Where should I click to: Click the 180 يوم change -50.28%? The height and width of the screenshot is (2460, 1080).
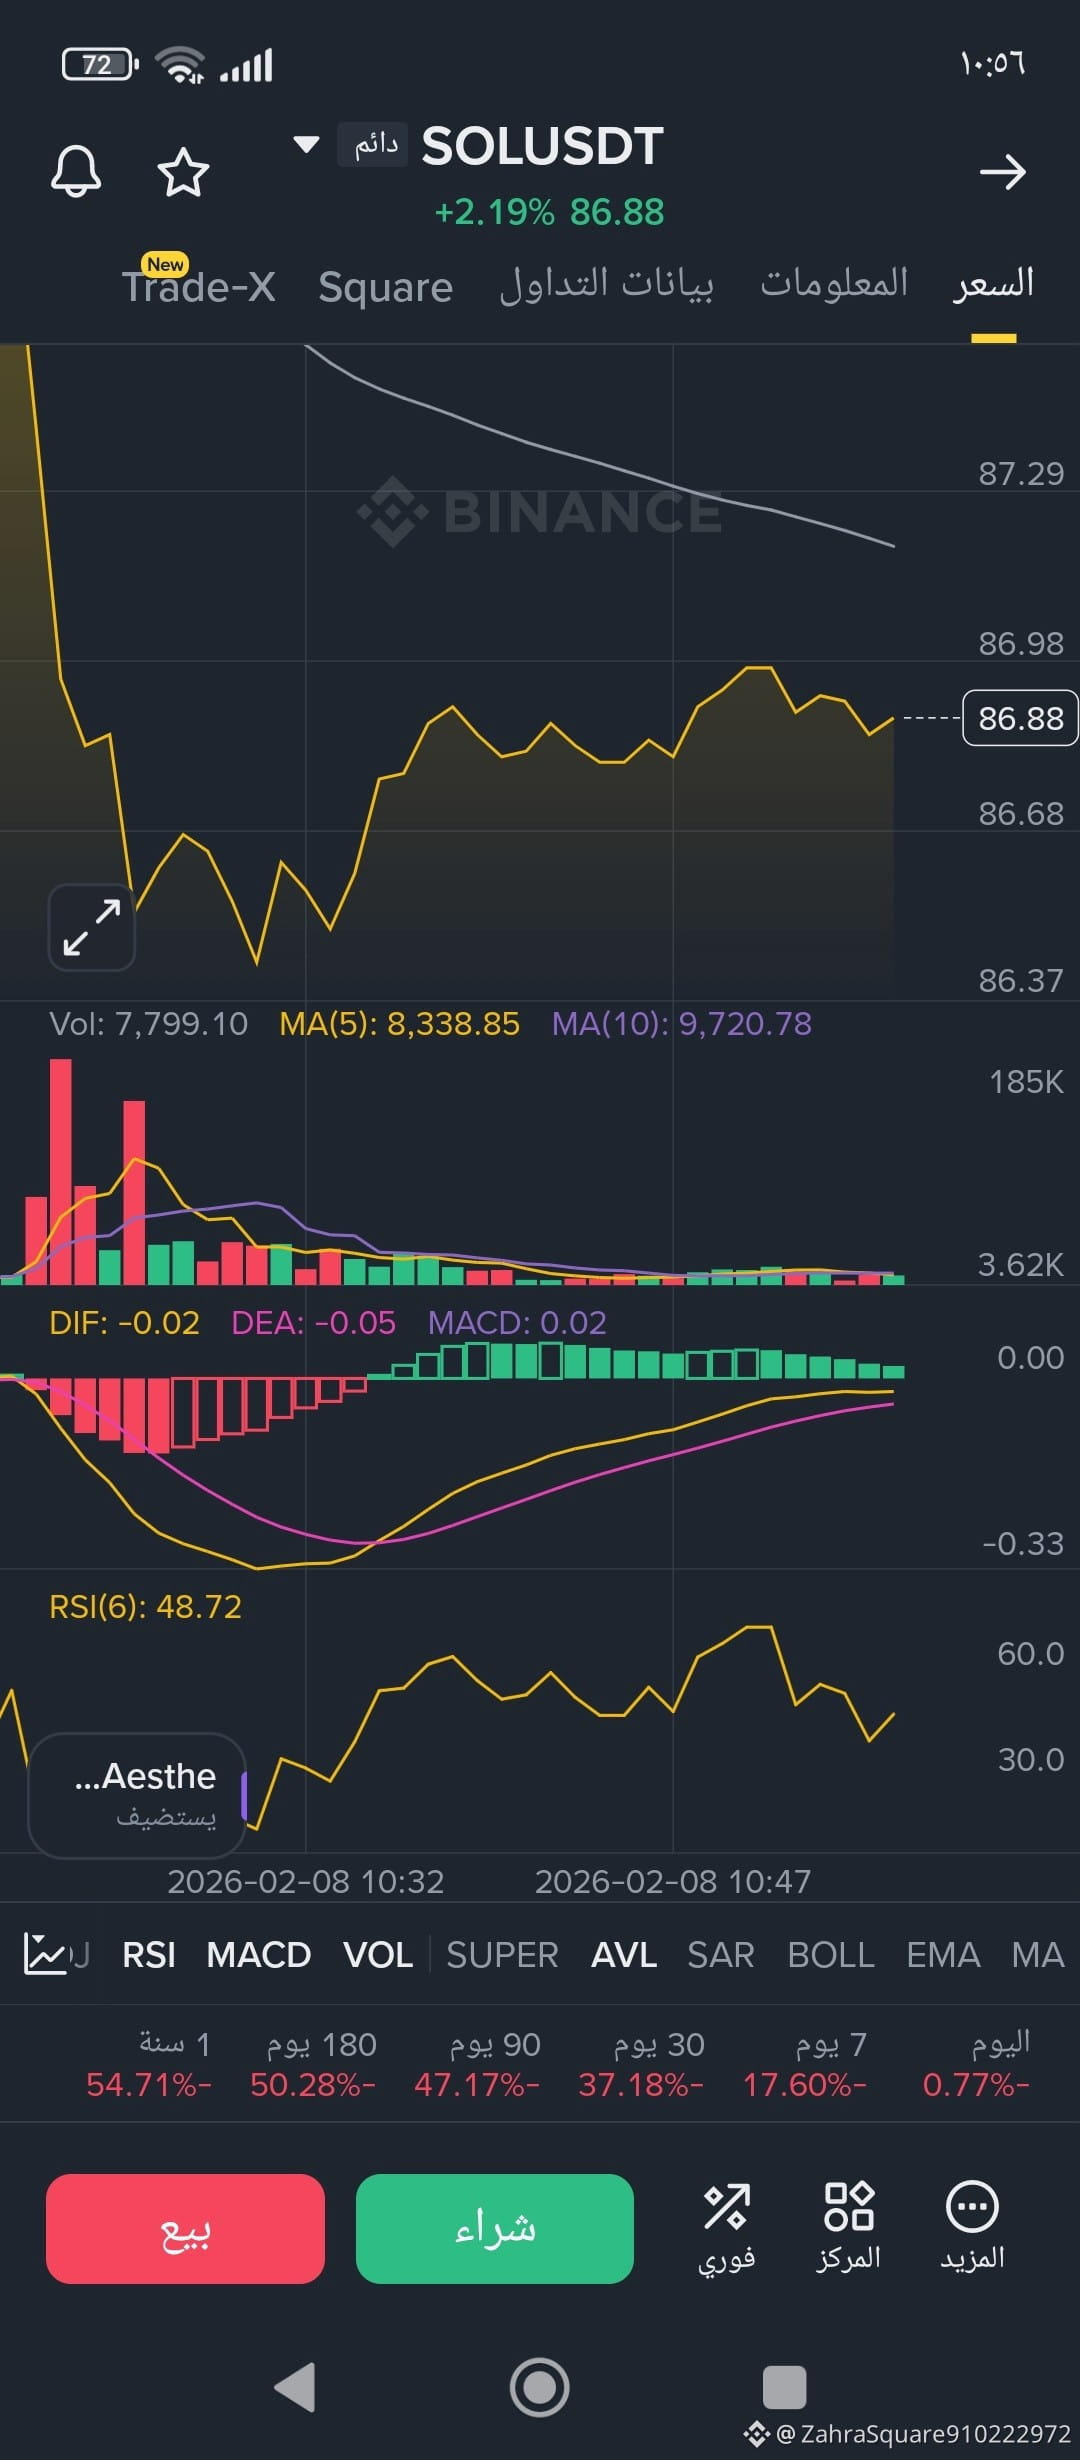(313, 2084)
